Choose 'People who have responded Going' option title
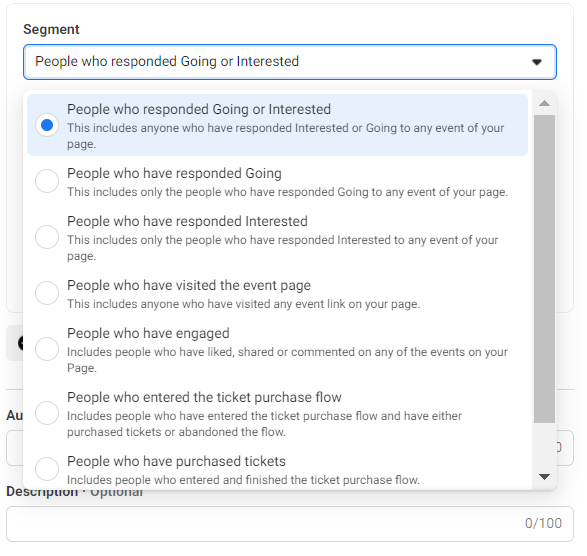 tap(174, 173)
